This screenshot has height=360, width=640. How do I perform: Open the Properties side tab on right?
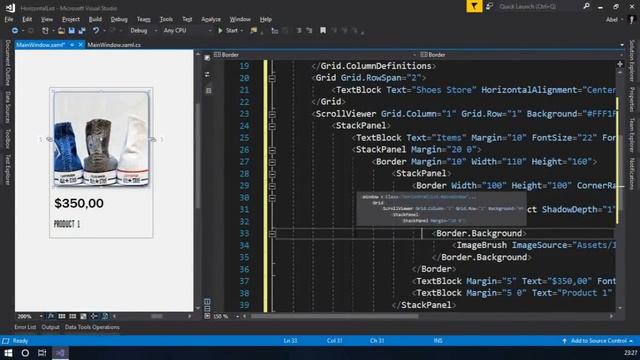pyautogui.click(x=631, y=99)
